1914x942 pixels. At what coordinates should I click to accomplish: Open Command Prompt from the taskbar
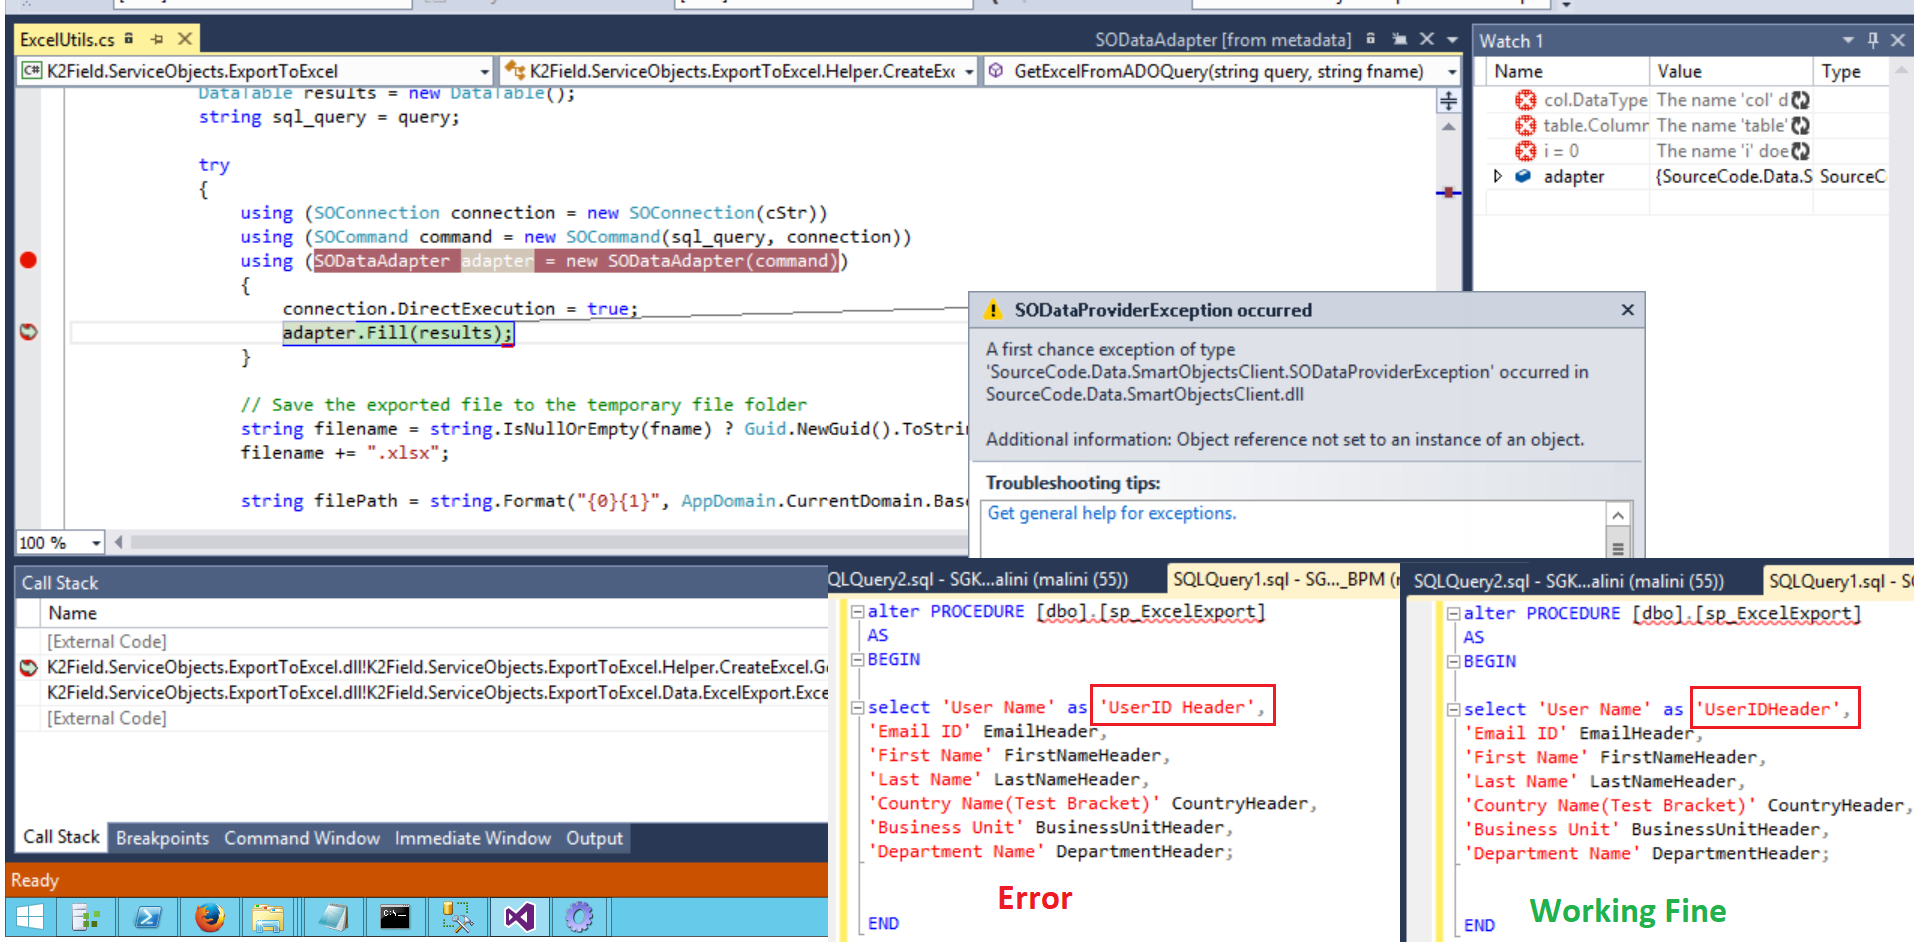pyautogui.click(x=395, y=916)
